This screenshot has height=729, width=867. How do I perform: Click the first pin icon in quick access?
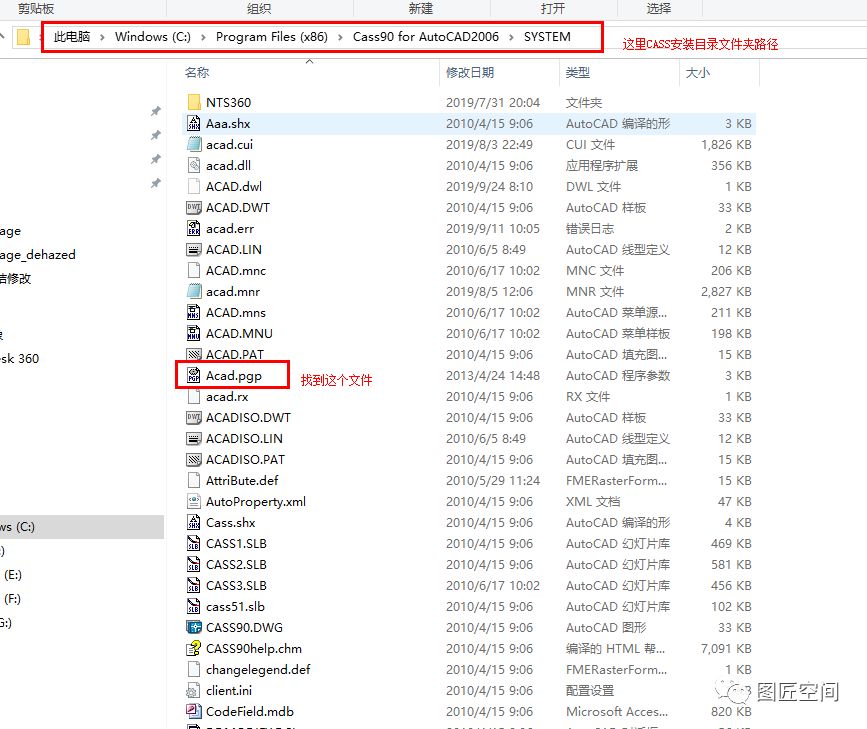click(156, 111)
